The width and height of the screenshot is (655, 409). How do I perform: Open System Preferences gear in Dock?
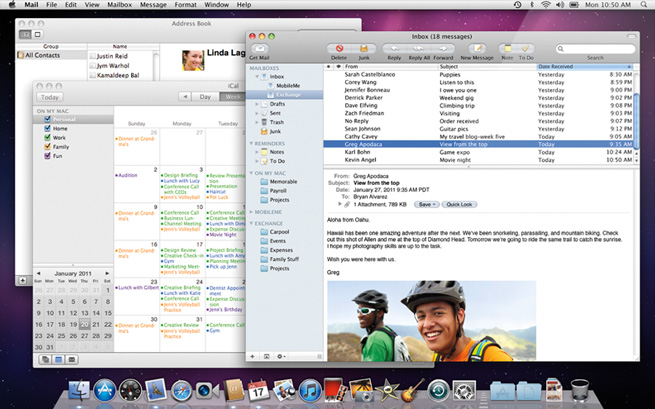[464, 391]
